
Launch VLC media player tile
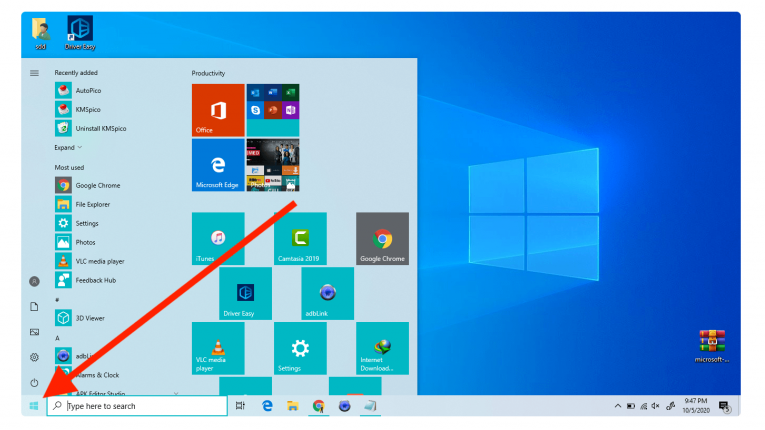(218, 348)
